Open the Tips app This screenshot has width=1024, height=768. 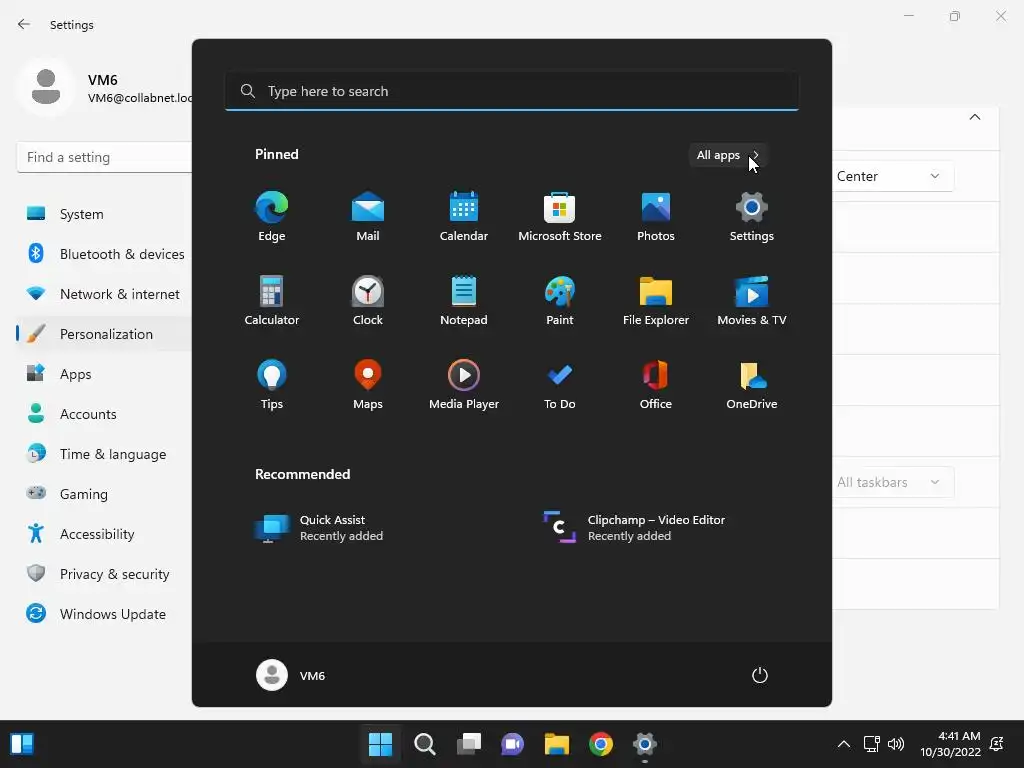[x=272, y=385]
